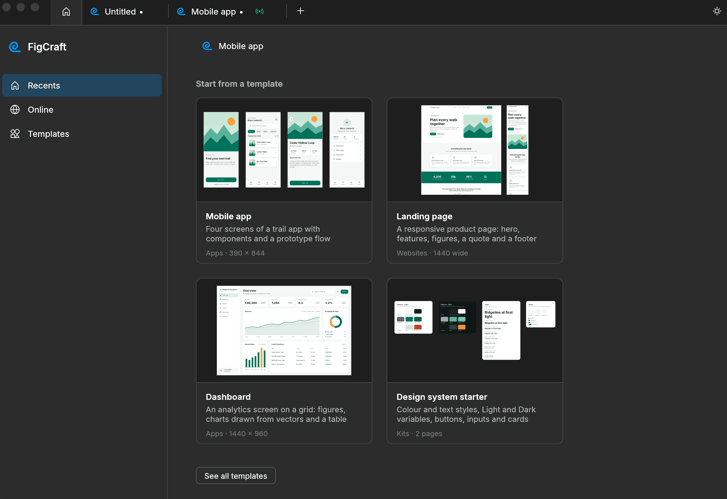This screenshot has width=727, height=499.
Task: Click 'Kits · 2 pages' metadata text
Action: click(419, 434)
